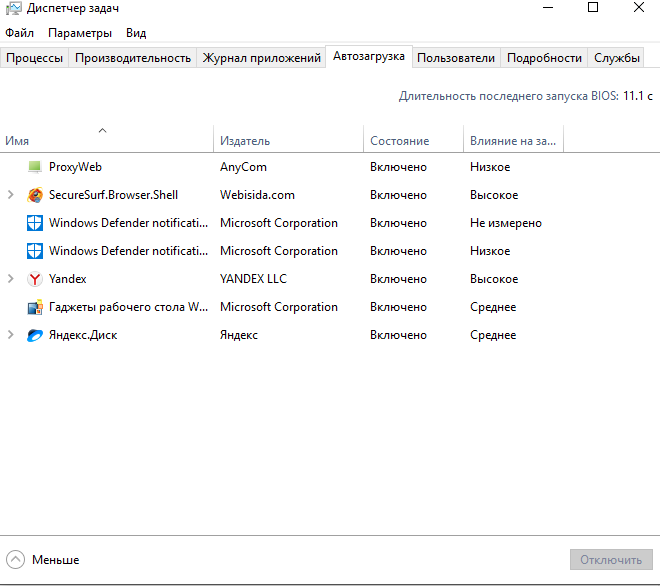Screen dimensions: 660x586
Task: Sort by the Издатель column header
Action: point(288,139)
